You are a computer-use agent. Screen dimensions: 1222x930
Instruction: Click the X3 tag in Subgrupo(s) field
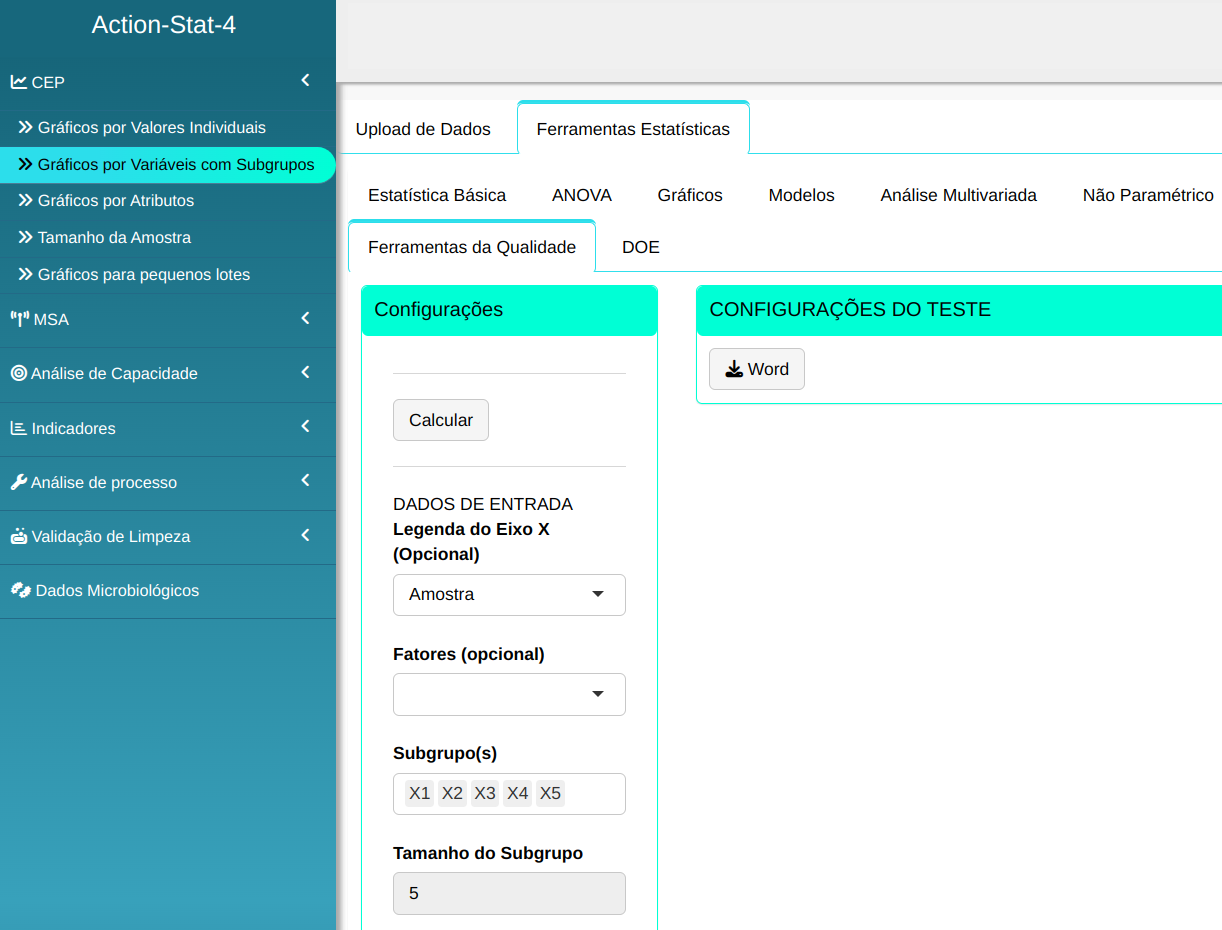tap(485, 793)
